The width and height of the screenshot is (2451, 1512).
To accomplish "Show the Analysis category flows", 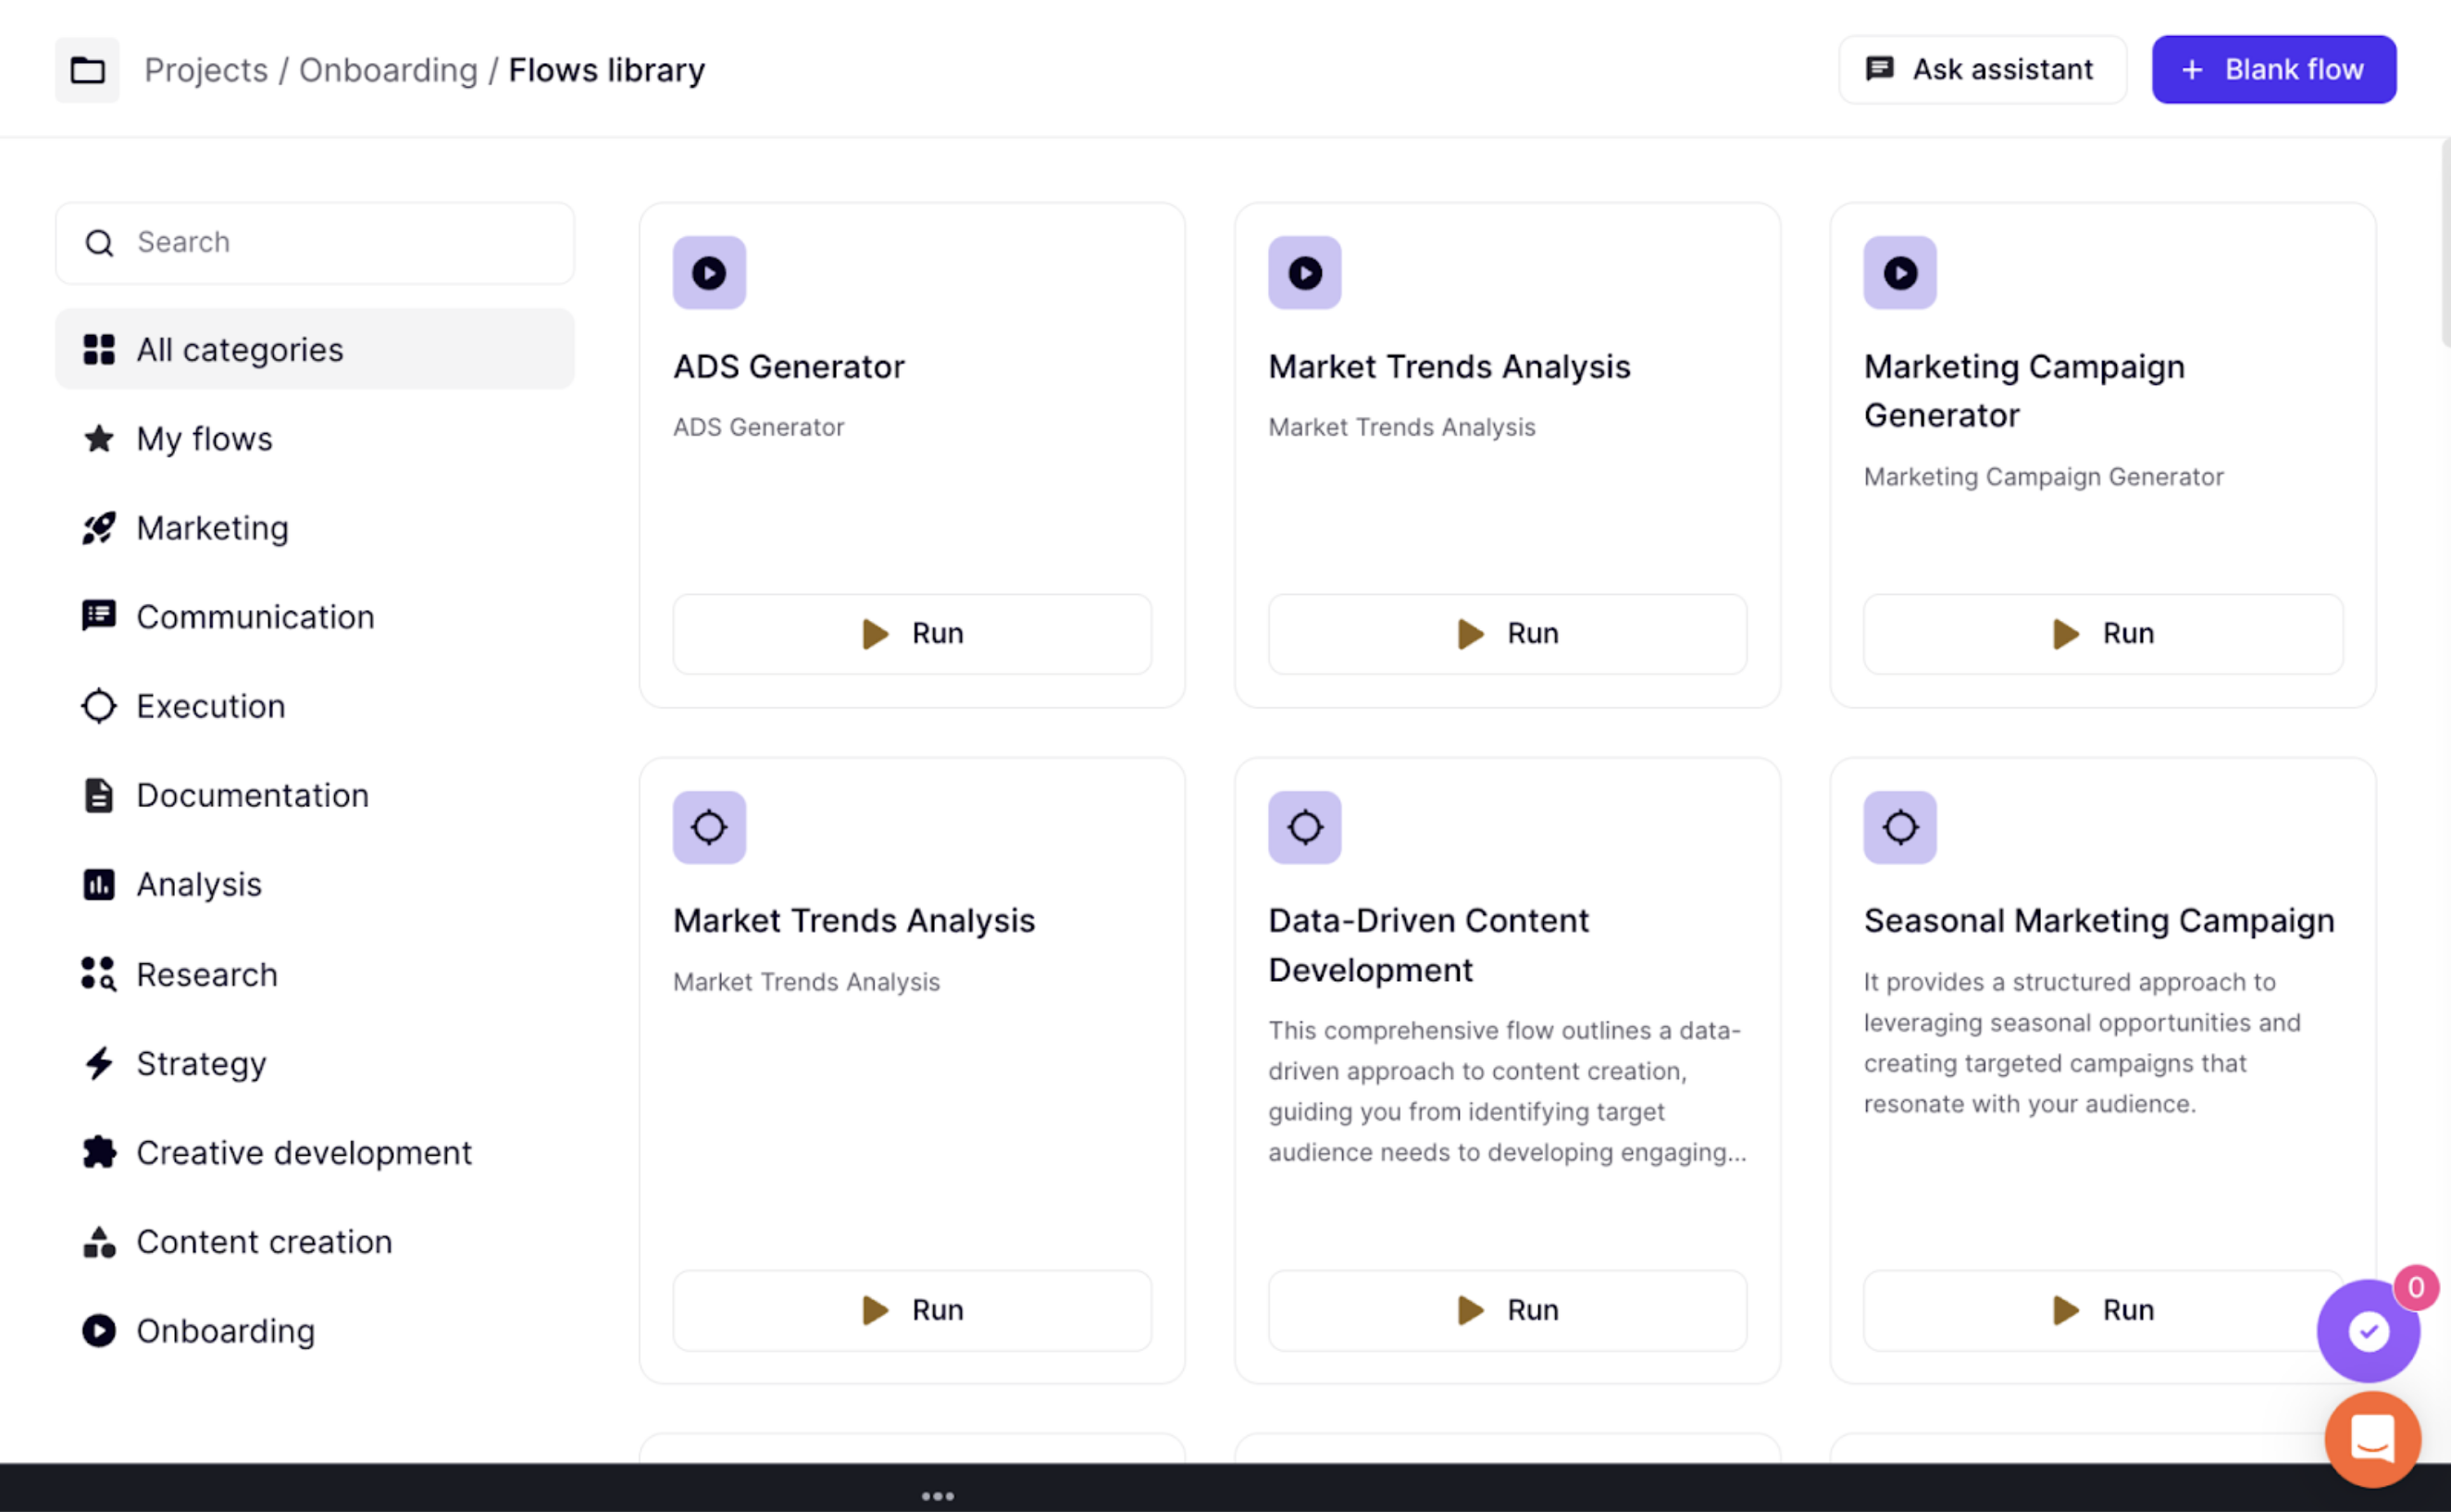I will coord(198,885).
